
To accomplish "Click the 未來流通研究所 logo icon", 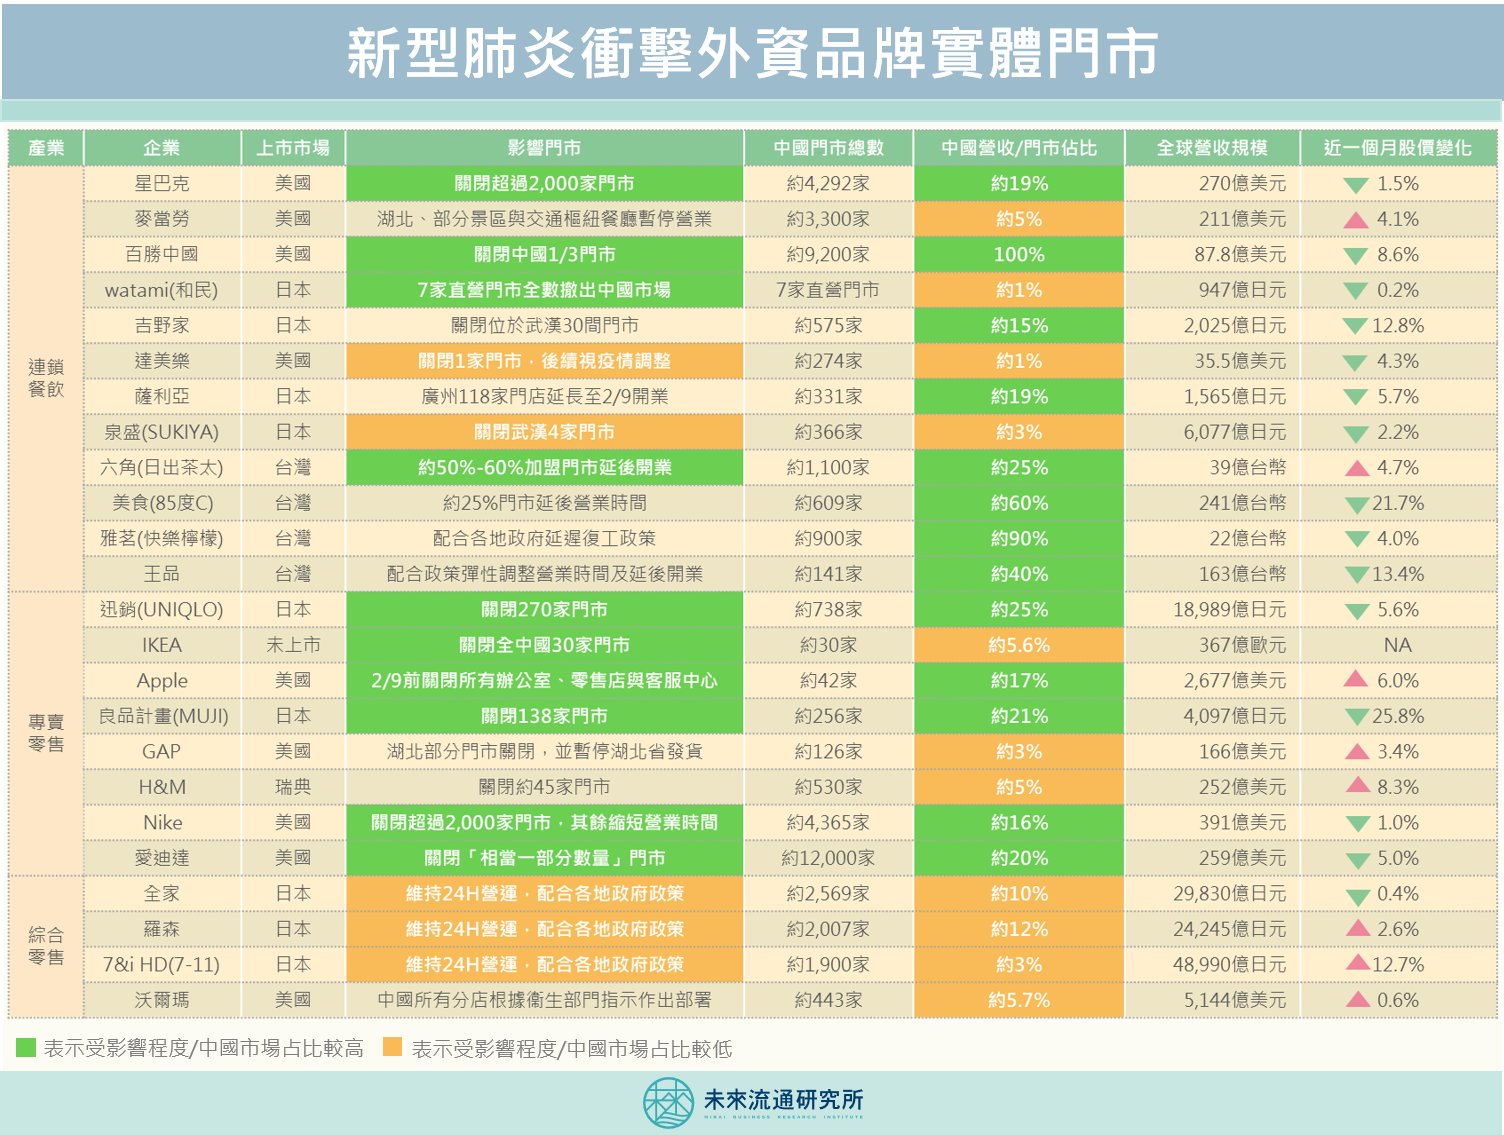I will [x=668, y=1102].
